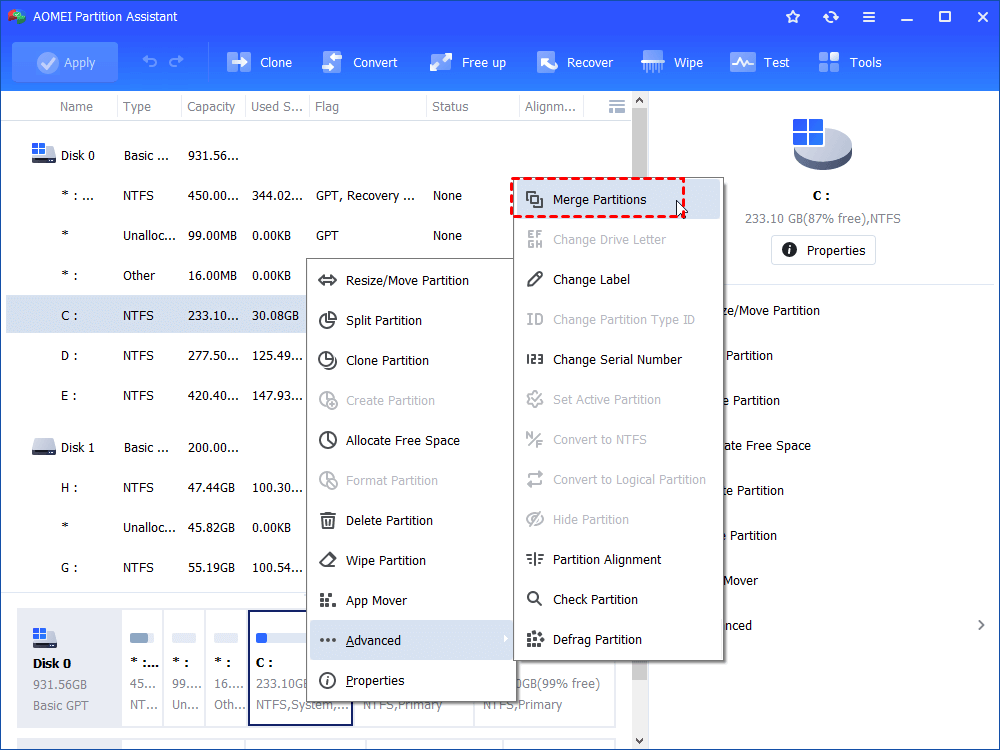The width and height of the screenshot is (1000, 750).
Task: Select the H: partition row
Action: pos(156,487)
